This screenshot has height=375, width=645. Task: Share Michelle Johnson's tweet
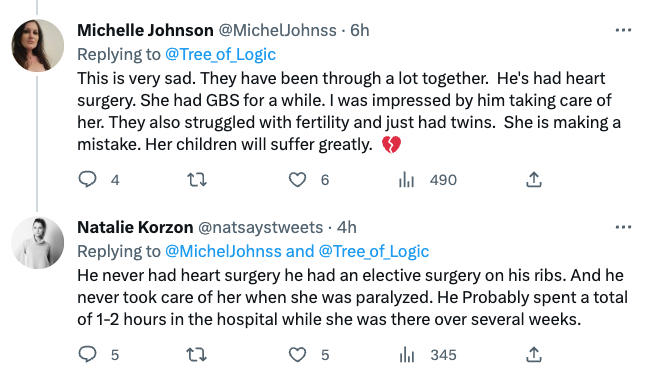point(534,180)
